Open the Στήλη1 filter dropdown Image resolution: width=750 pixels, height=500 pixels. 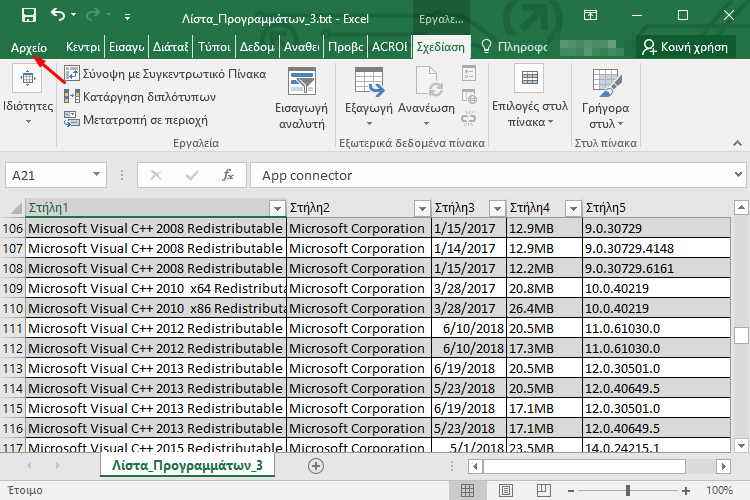pyautogui.click(x=277, y=208)
